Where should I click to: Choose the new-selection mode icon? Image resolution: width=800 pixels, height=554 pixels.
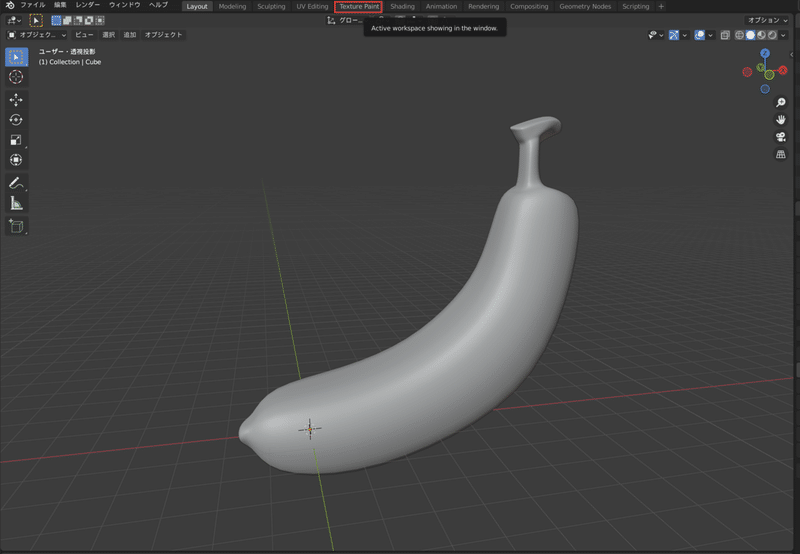[56, 20]
